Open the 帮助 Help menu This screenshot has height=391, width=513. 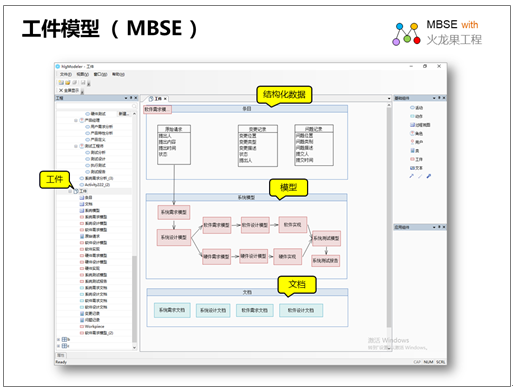pos(118,74)
